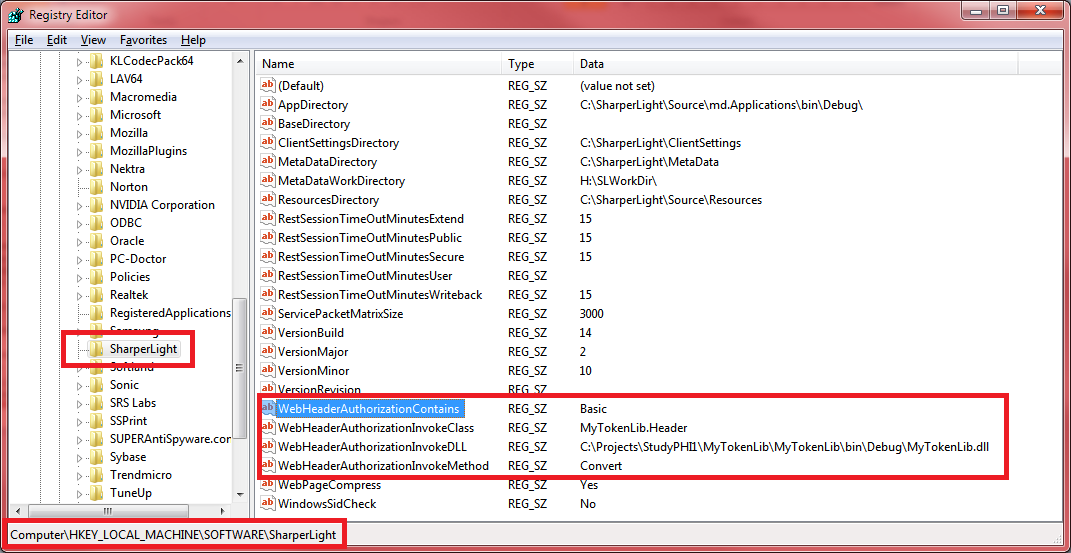Image resolution: width=1071 pixels, height=553 pixels.
Task: Select the ClientSettingsDirectory value
Action: pyautogui.click(x=338, y=143)
